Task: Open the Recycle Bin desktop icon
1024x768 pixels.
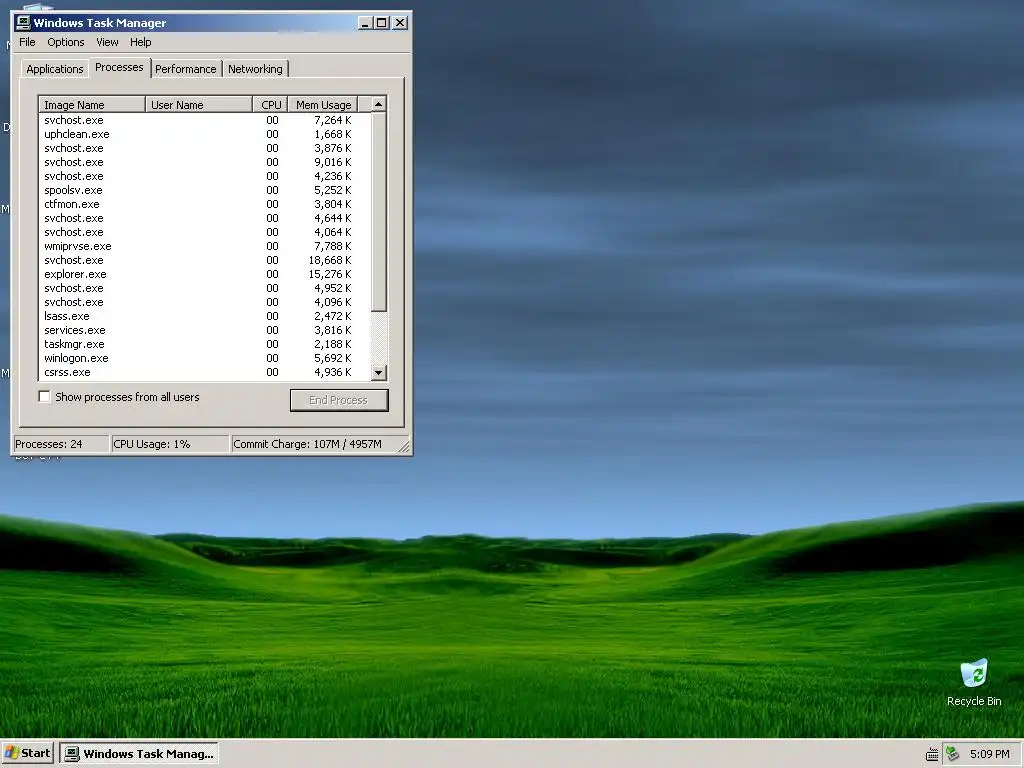Action: [x=974, y=682]
